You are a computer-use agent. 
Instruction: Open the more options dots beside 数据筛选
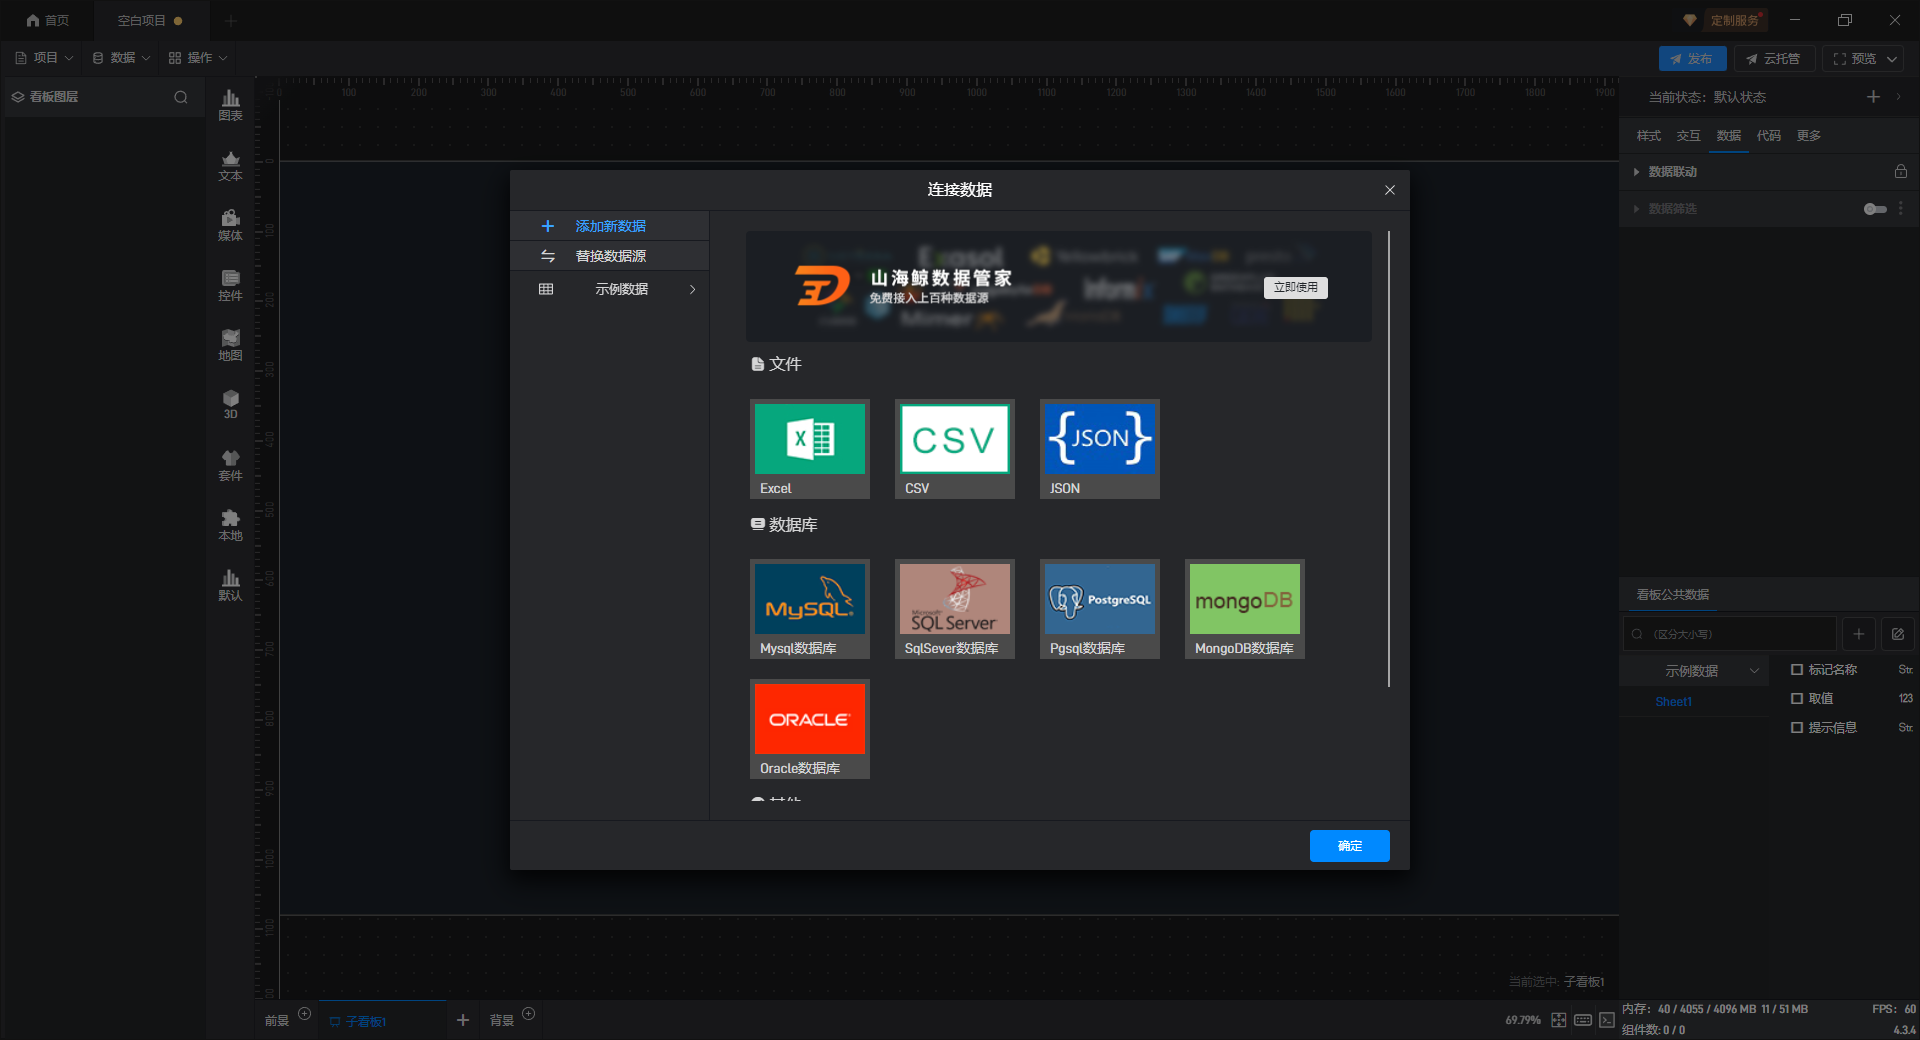pos(1901,208)
